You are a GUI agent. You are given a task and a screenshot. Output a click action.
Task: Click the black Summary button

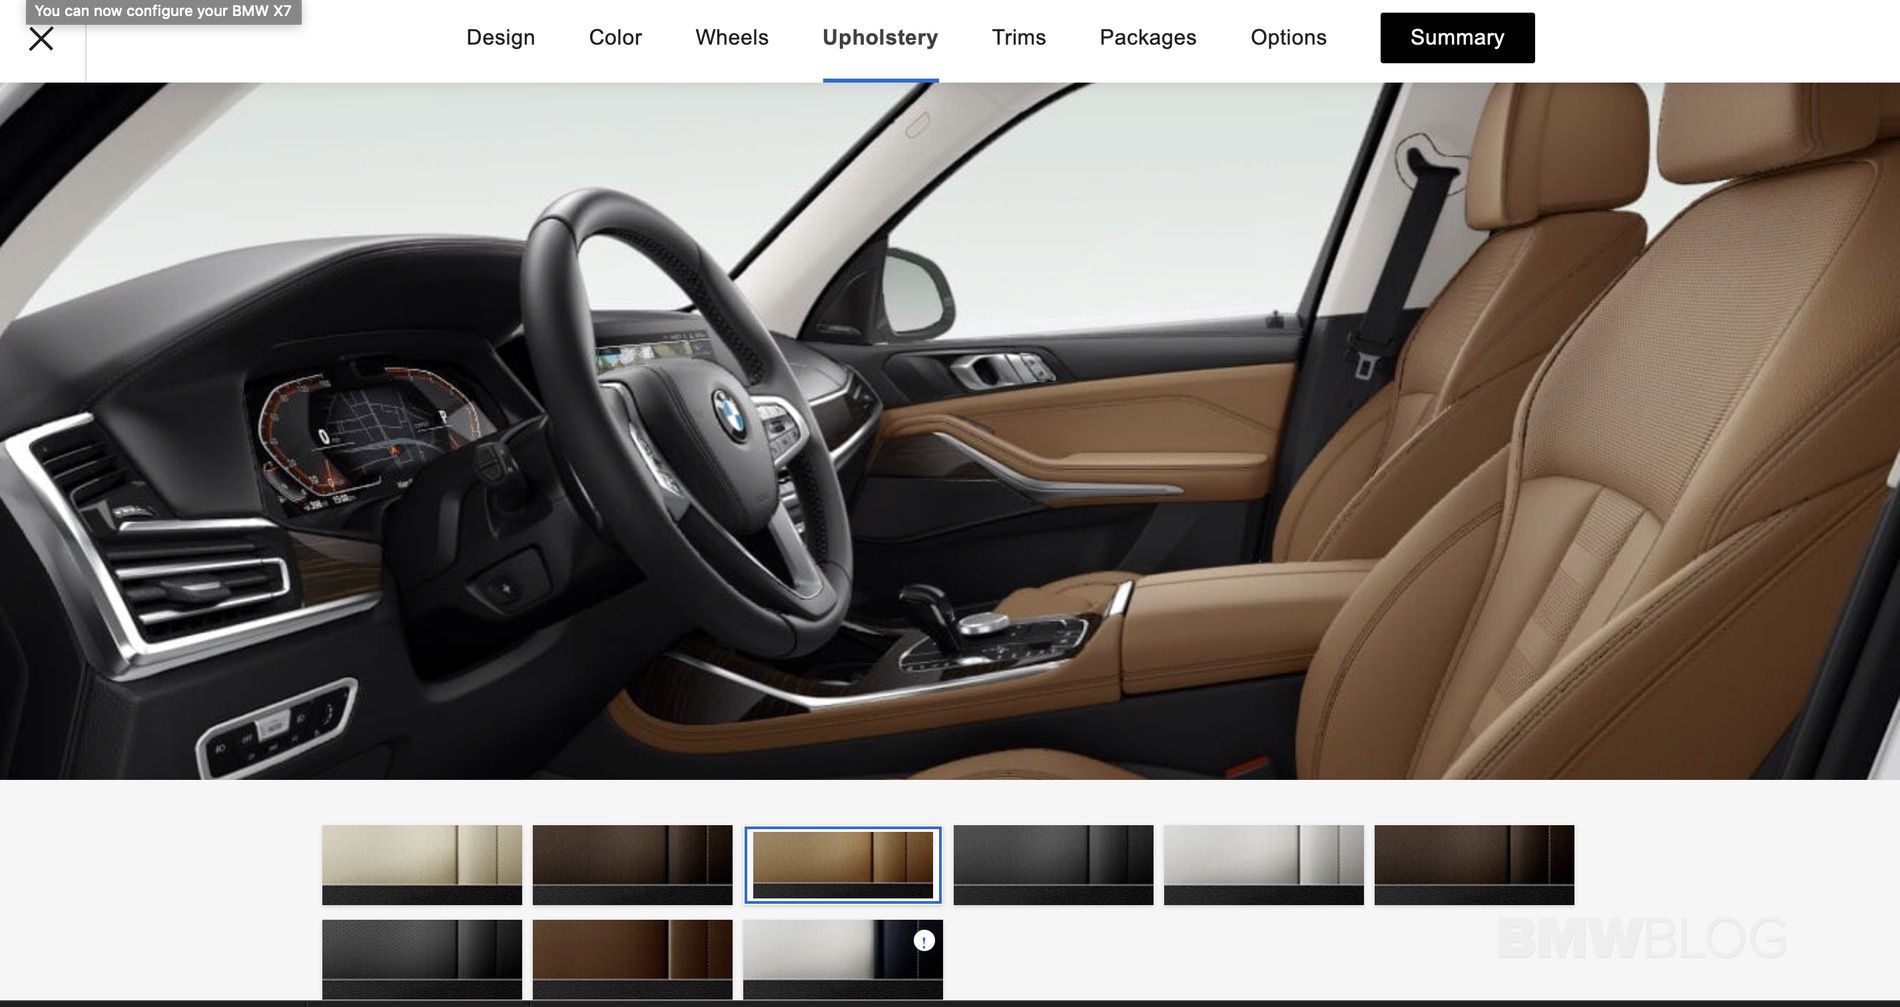coord(1457,38)
